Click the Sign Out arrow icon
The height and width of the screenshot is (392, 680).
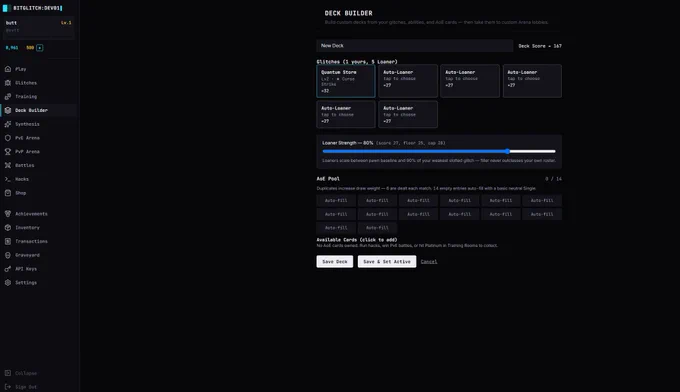(x=8, y=387)
